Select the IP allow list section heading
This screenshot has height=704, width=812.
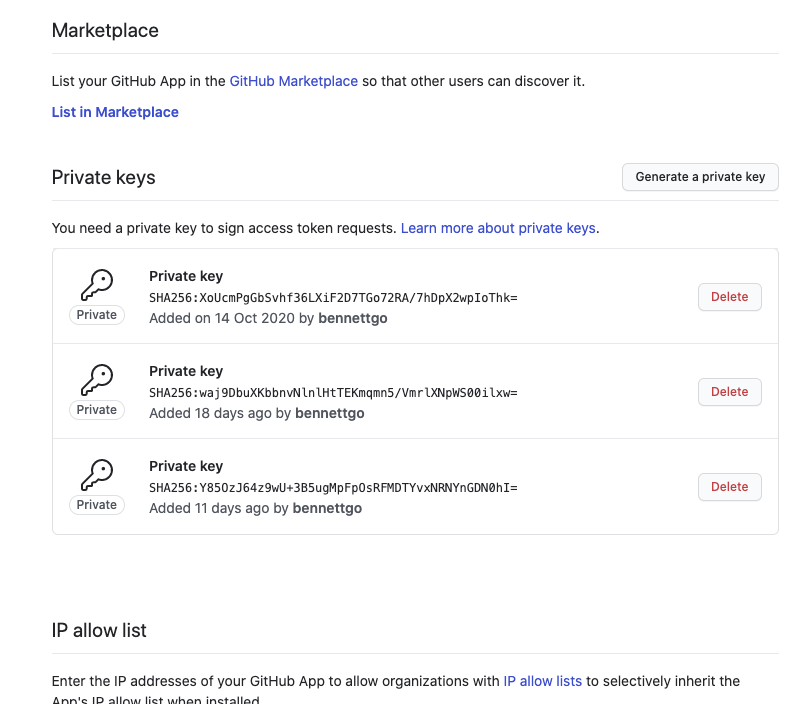click(x=98, y=630)
